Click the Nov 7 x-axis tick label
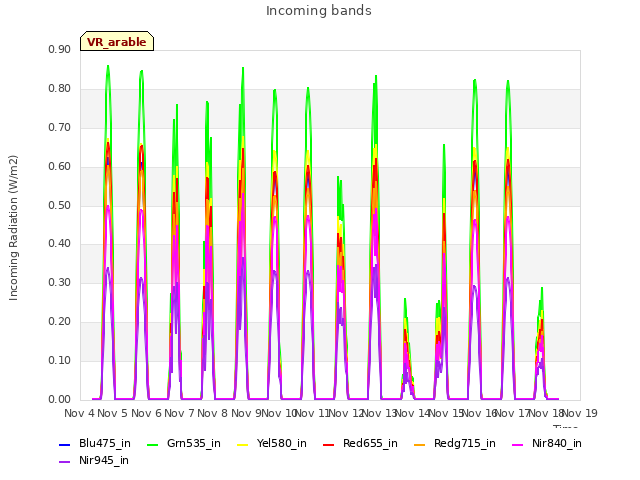The height and width of the screenshot is (480, 640). point(179,413)
